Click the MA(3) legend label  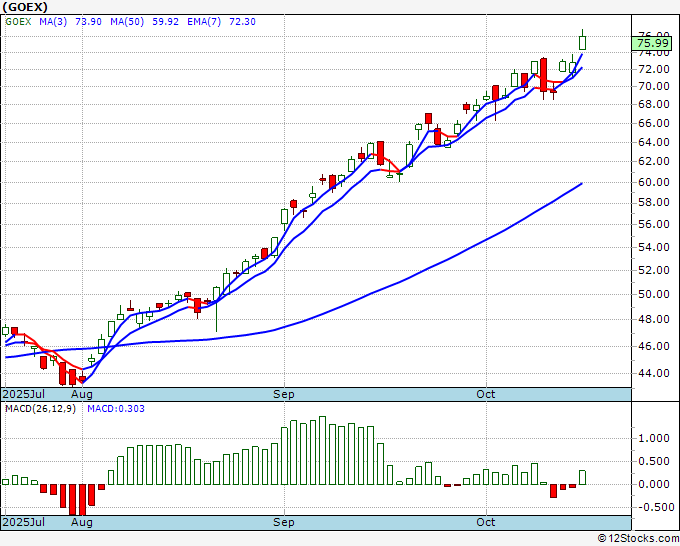53,22
